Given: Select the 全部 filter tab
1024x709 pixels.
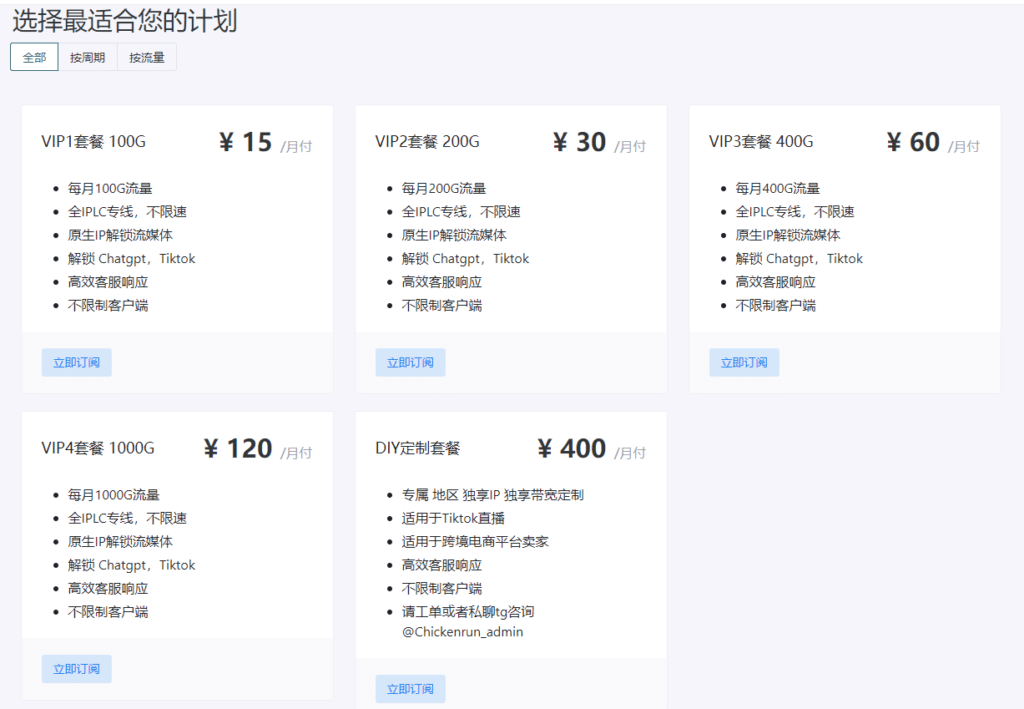Looking at the screenshot, I should coord(34,58).
